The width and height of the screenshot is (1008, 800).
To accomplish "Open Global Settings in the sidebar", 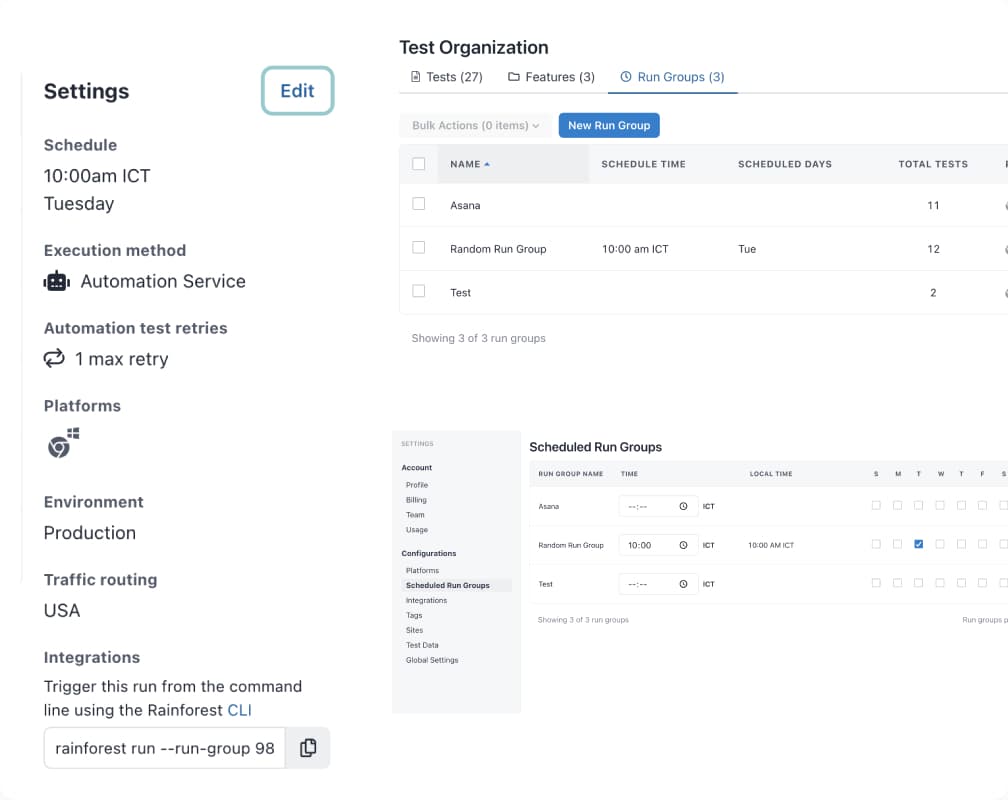I will pos(432,660).
